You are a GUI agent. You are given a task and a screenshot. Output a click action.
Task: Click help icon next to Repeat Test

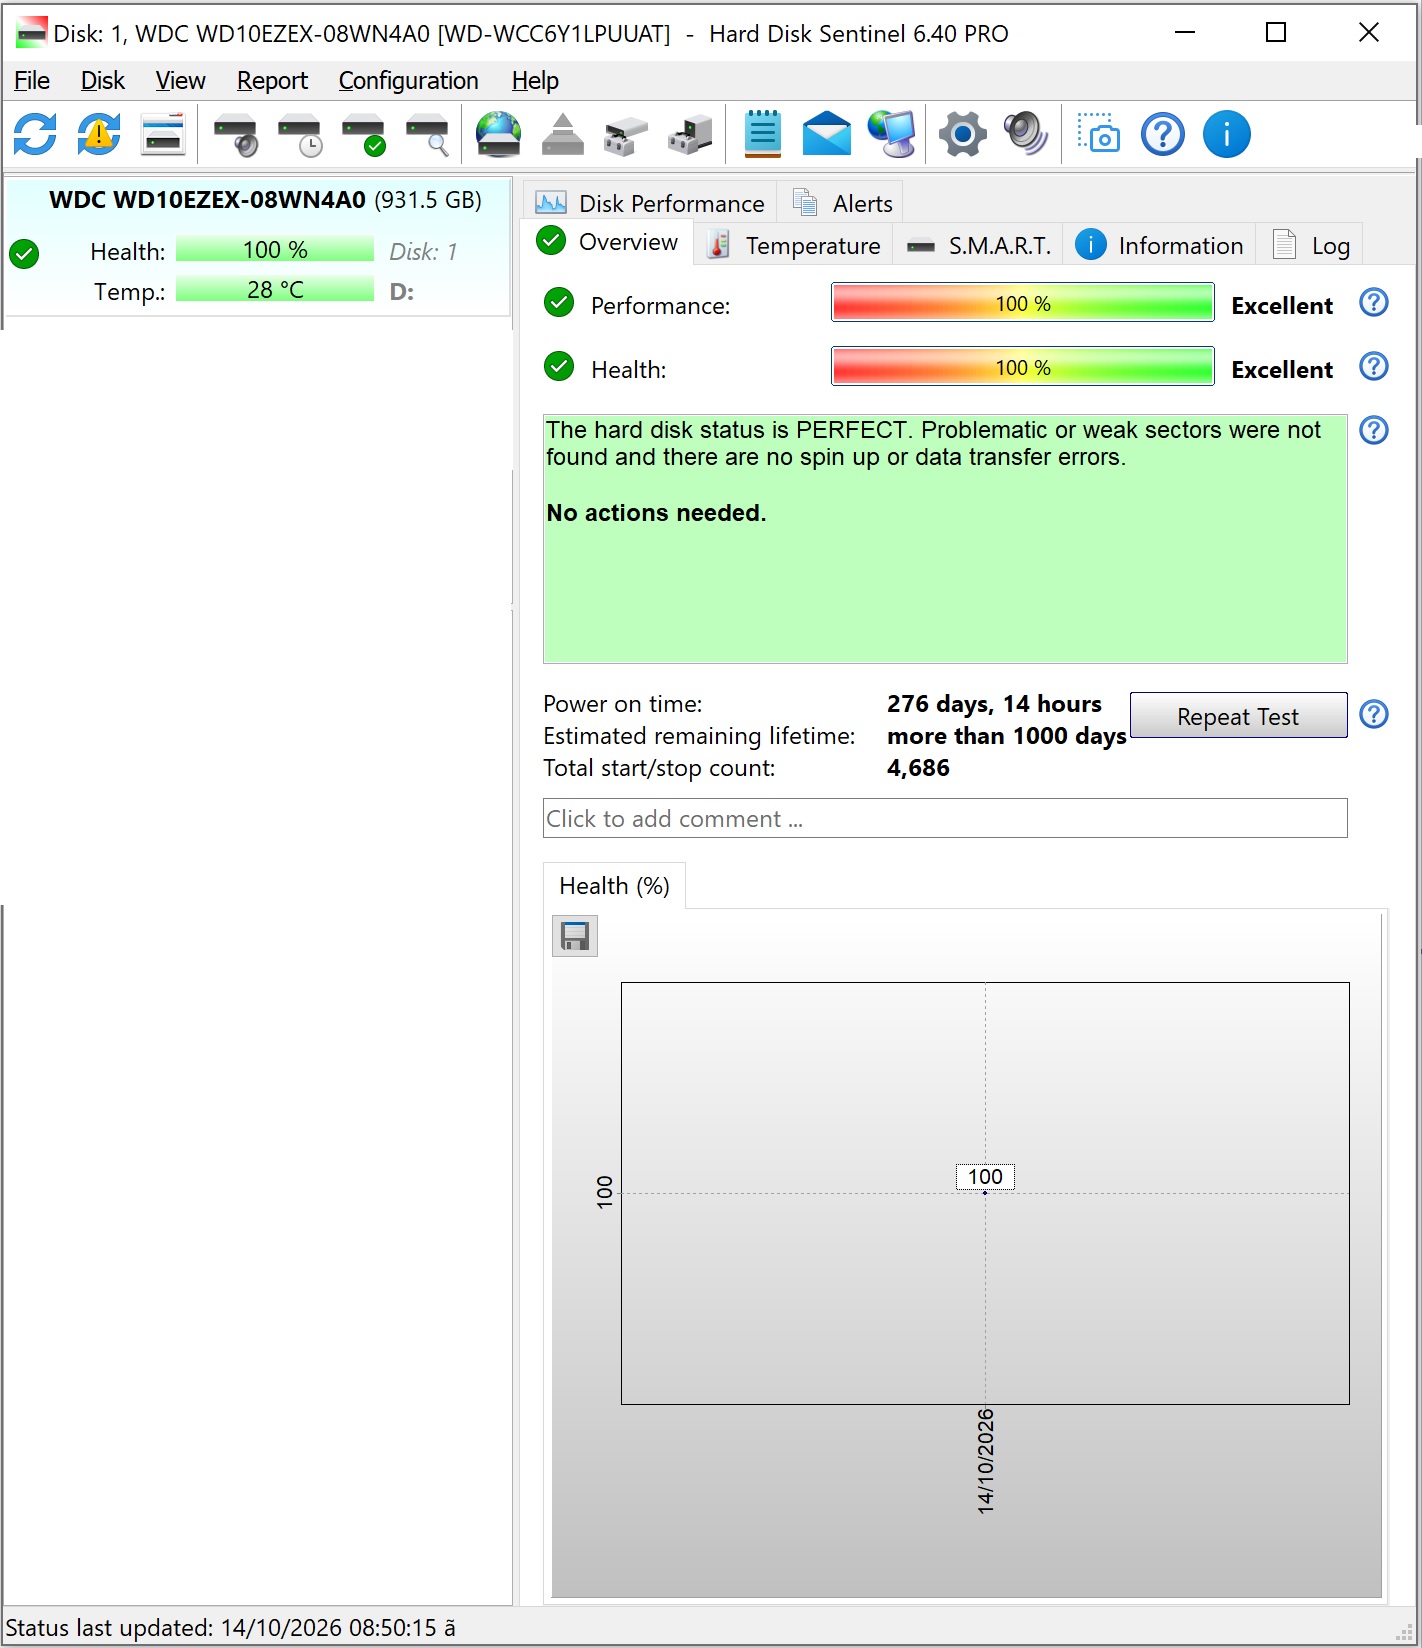[x=1374, y=714]
